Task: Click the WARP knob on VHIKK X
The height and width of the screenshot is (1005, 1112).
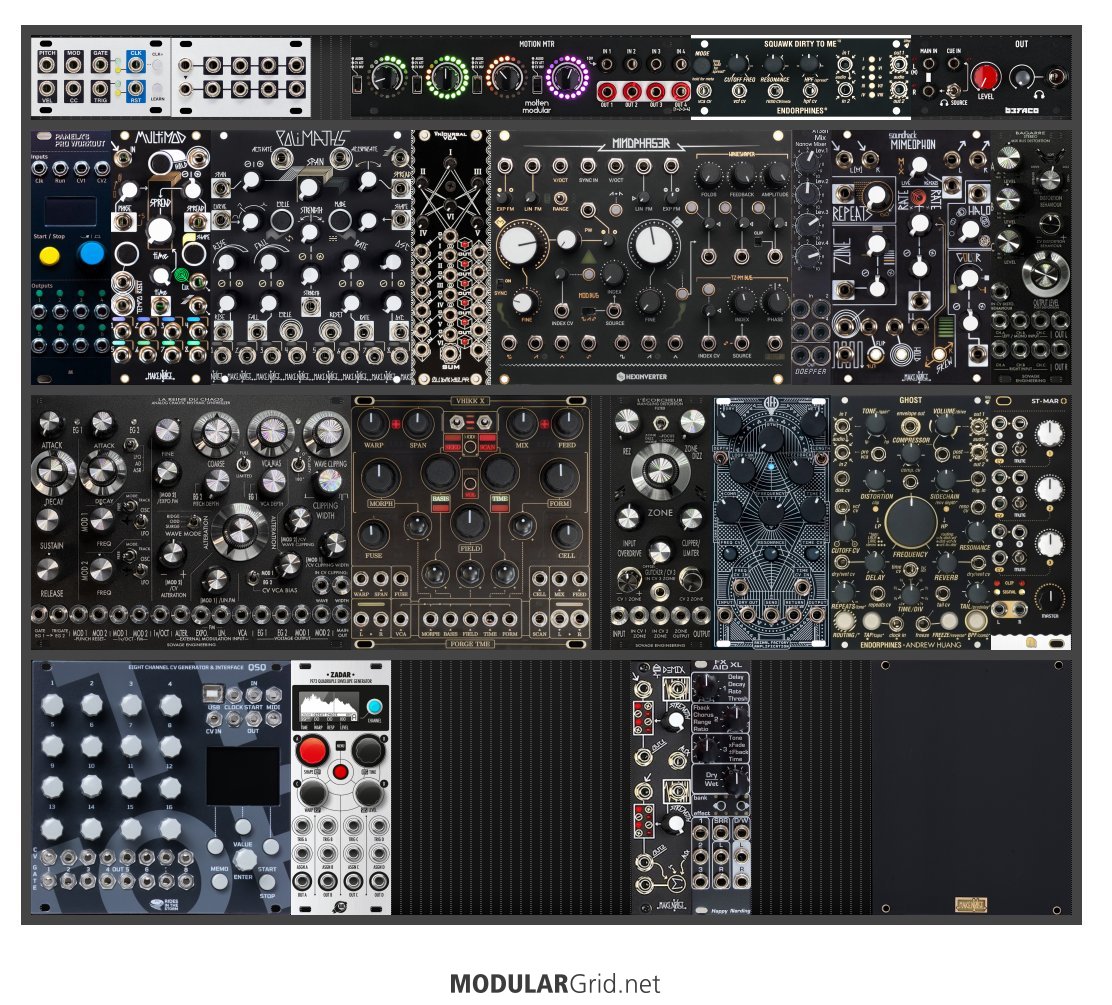Action: point(373,422)
